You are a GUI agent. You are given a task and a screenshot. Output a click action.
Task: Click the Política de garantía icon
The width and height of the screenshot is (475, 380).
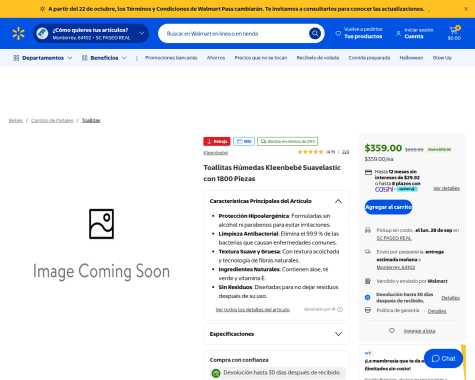pos(368,310)
